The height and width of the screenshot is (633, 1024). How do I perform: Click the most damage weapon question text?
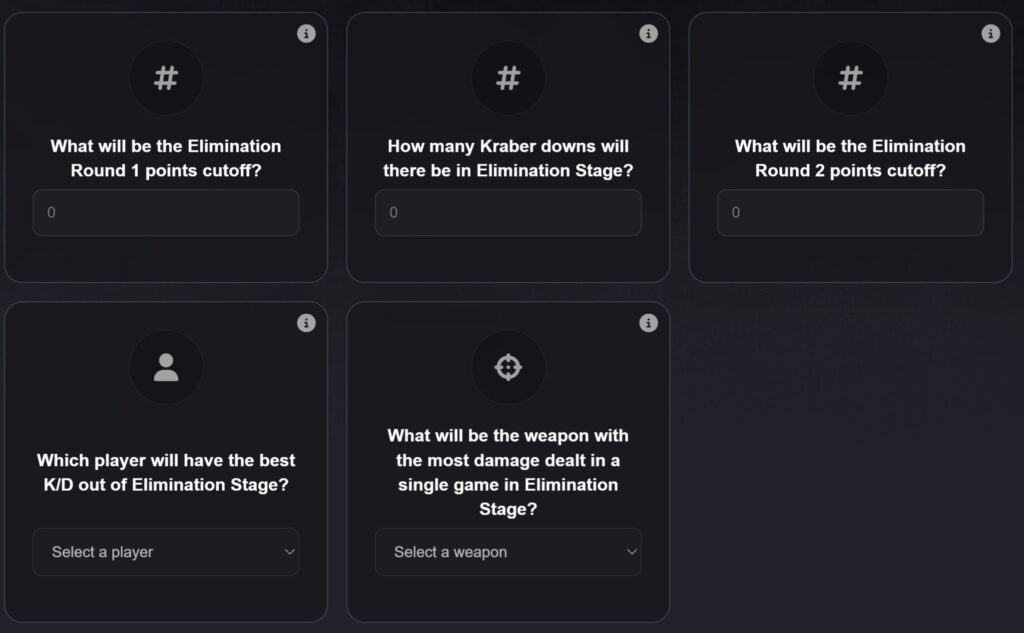[x=508, y=472]
